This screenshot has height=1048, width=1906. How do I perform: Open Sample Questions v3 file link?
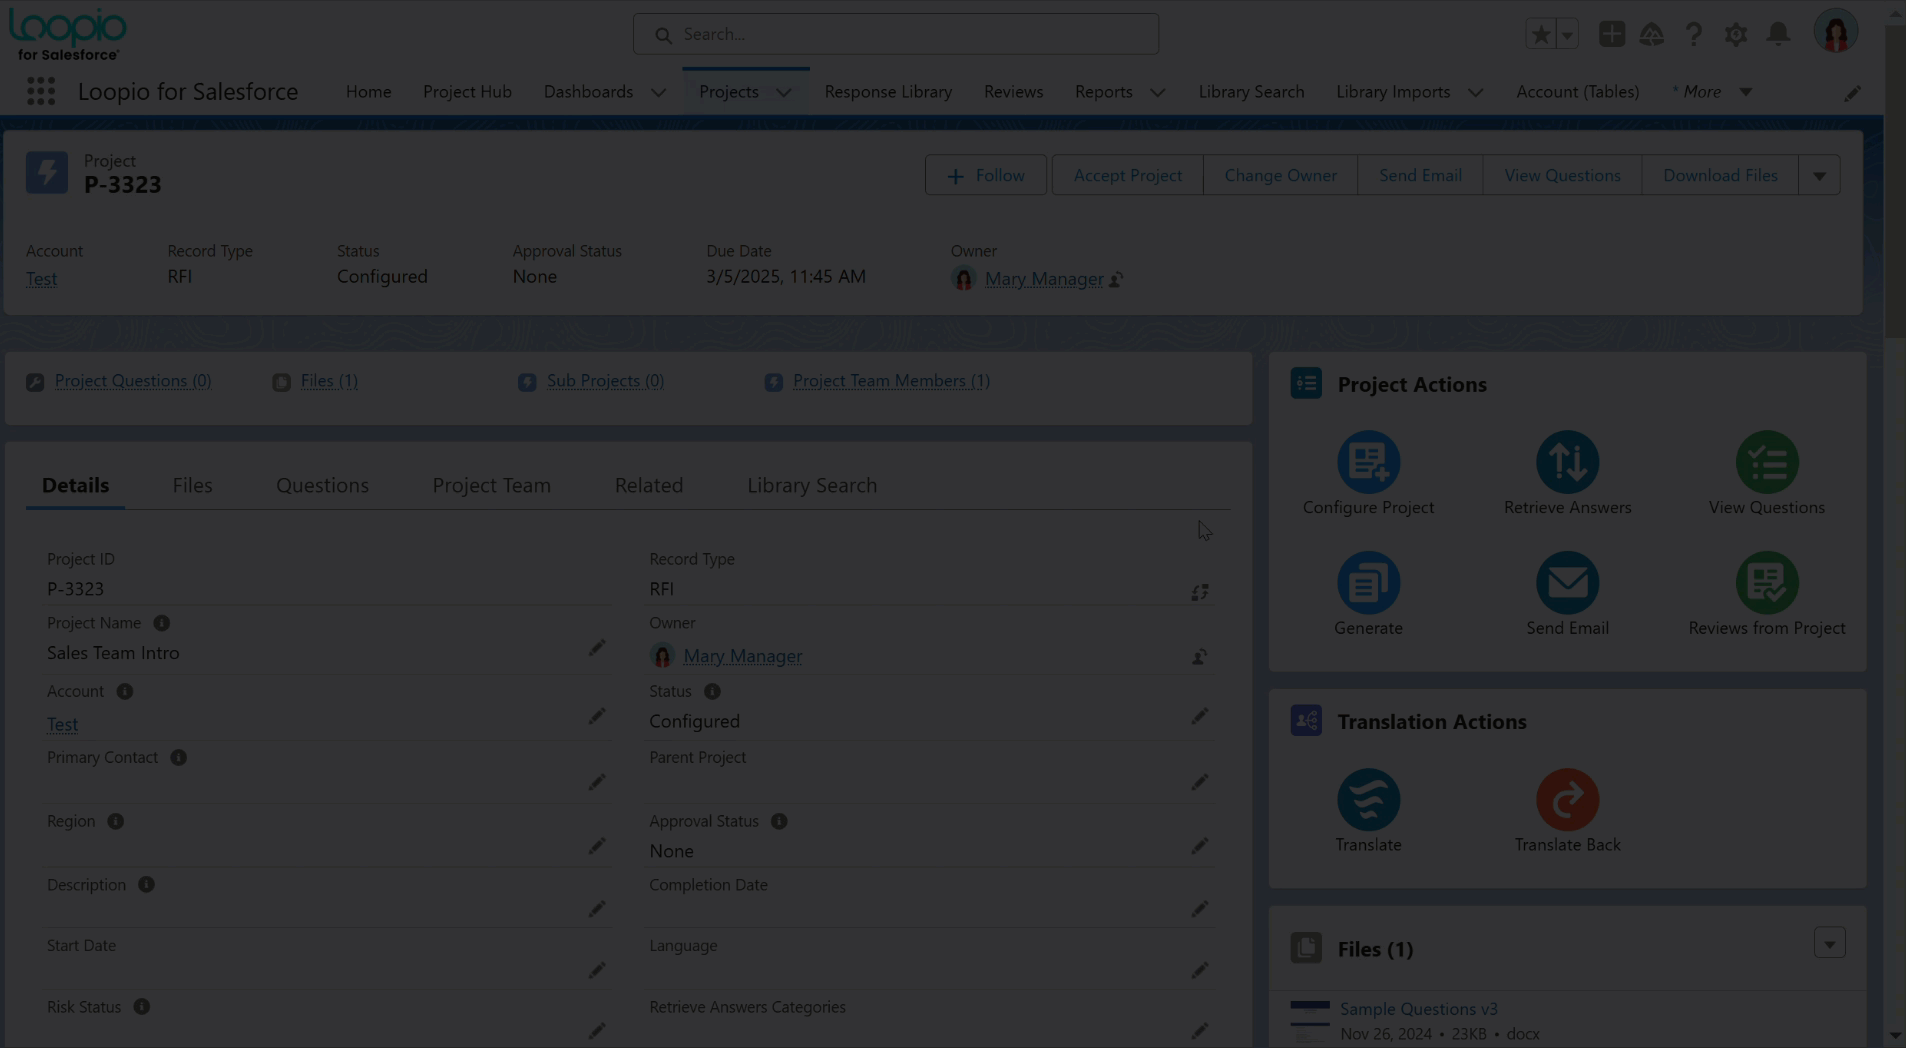tap(1418, 1009)
